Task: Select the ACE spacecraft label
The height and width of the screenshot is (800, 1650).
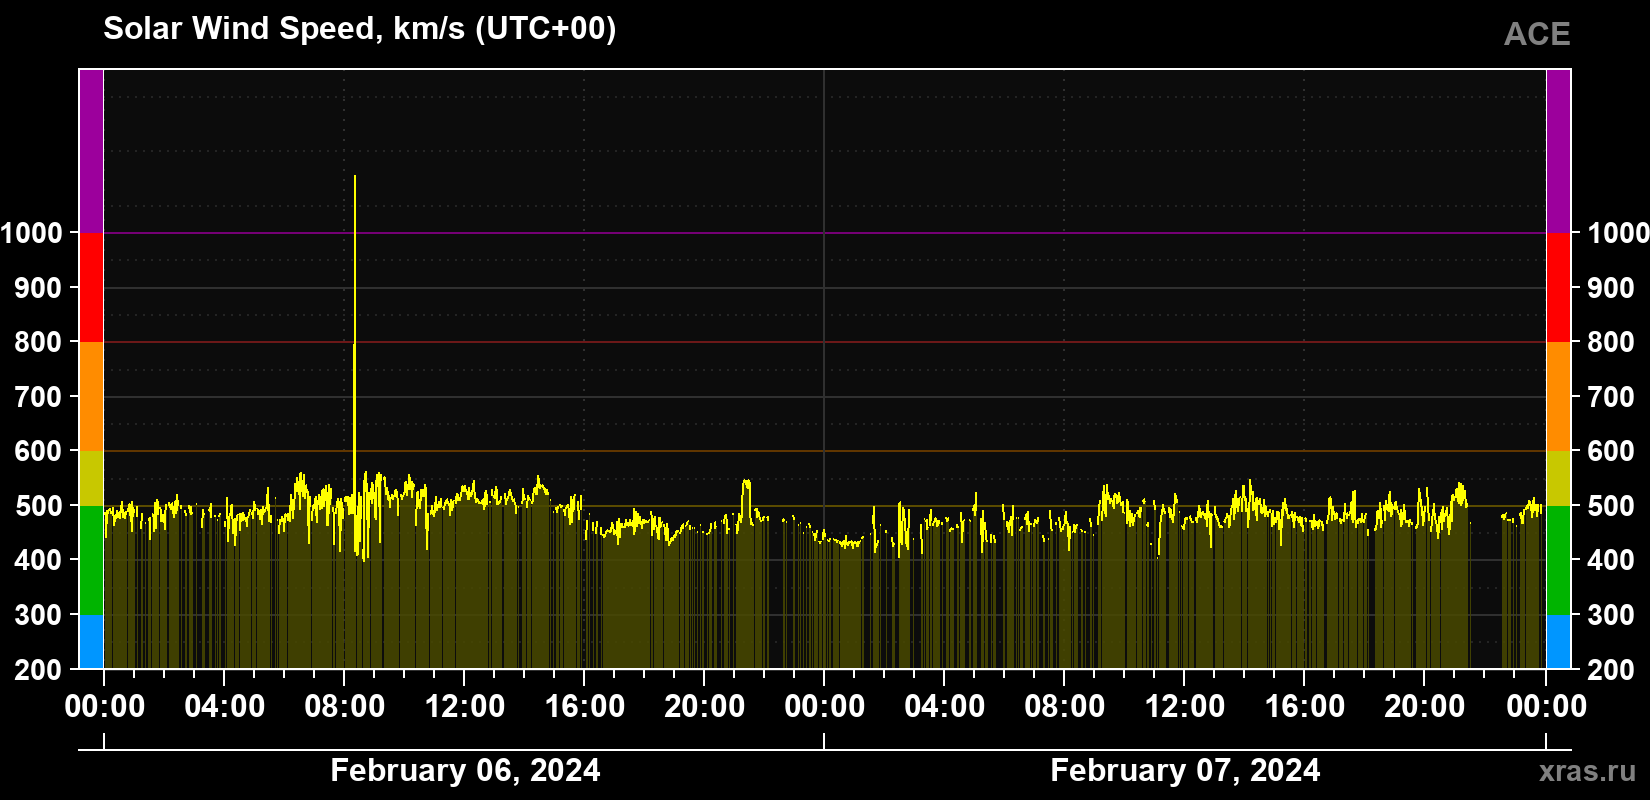Action: tap(1537, 35)
